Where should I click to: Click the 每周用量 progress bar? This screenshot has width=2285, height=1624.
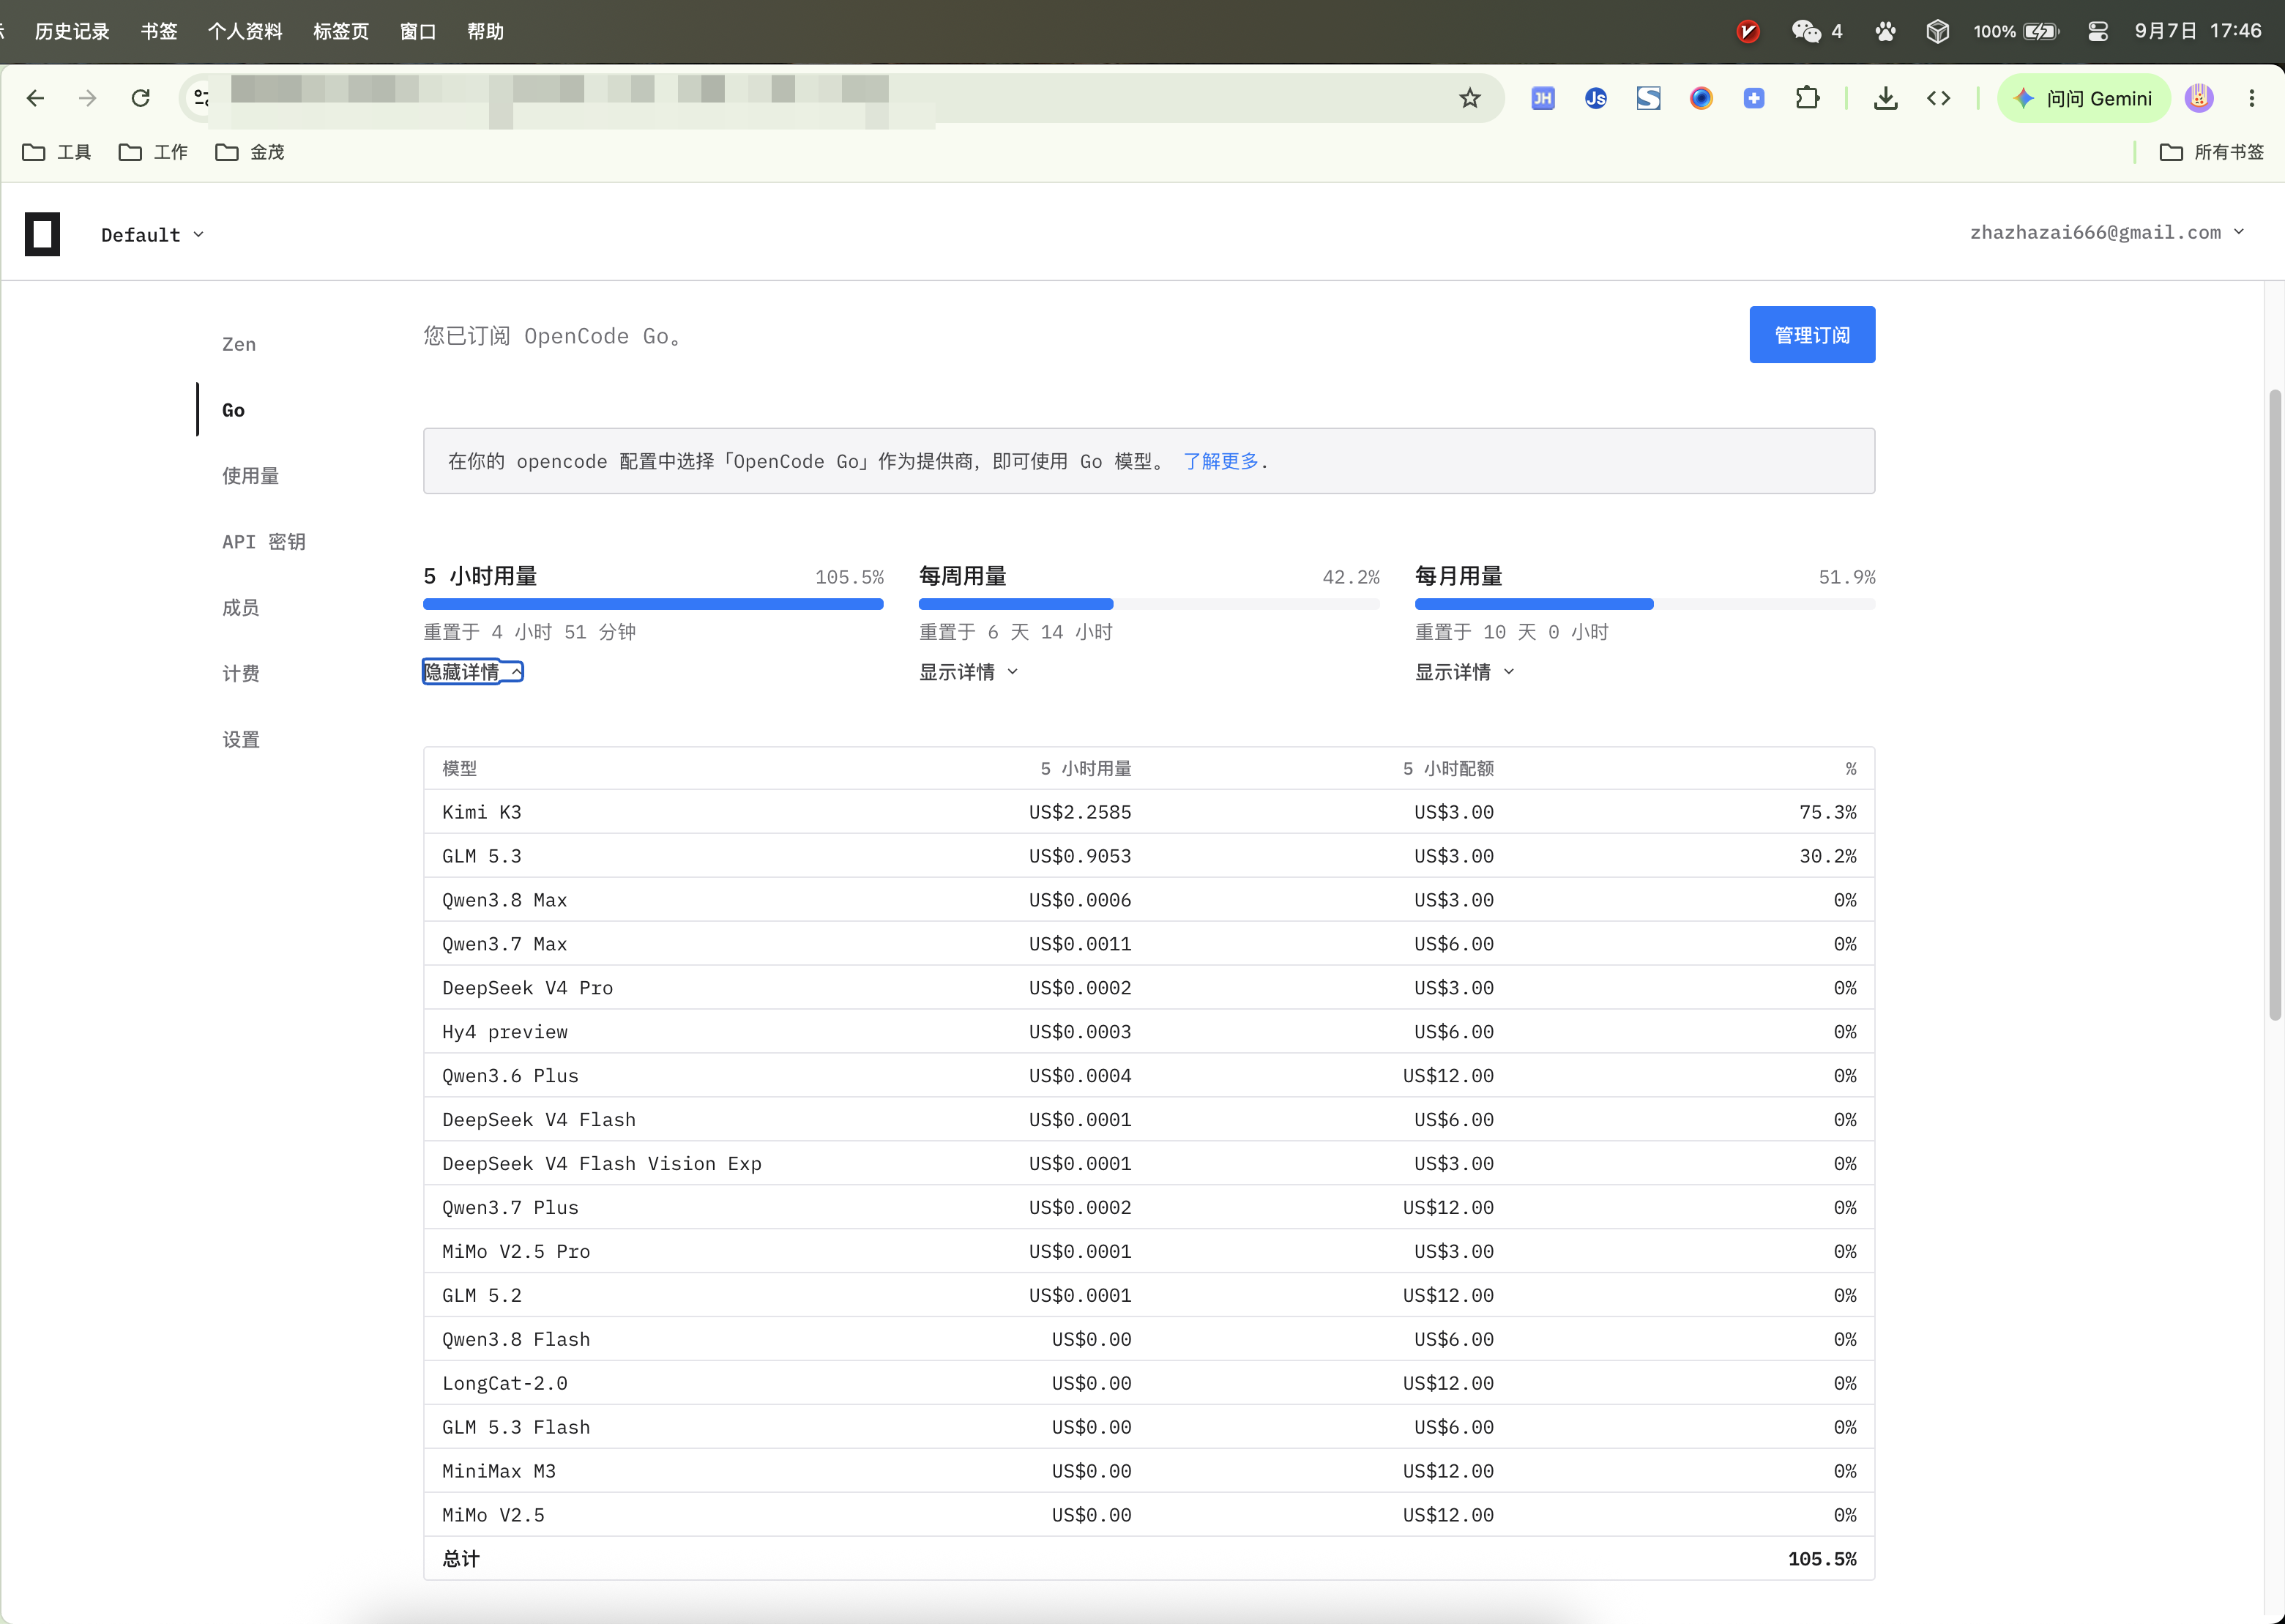pos(1149,604)
